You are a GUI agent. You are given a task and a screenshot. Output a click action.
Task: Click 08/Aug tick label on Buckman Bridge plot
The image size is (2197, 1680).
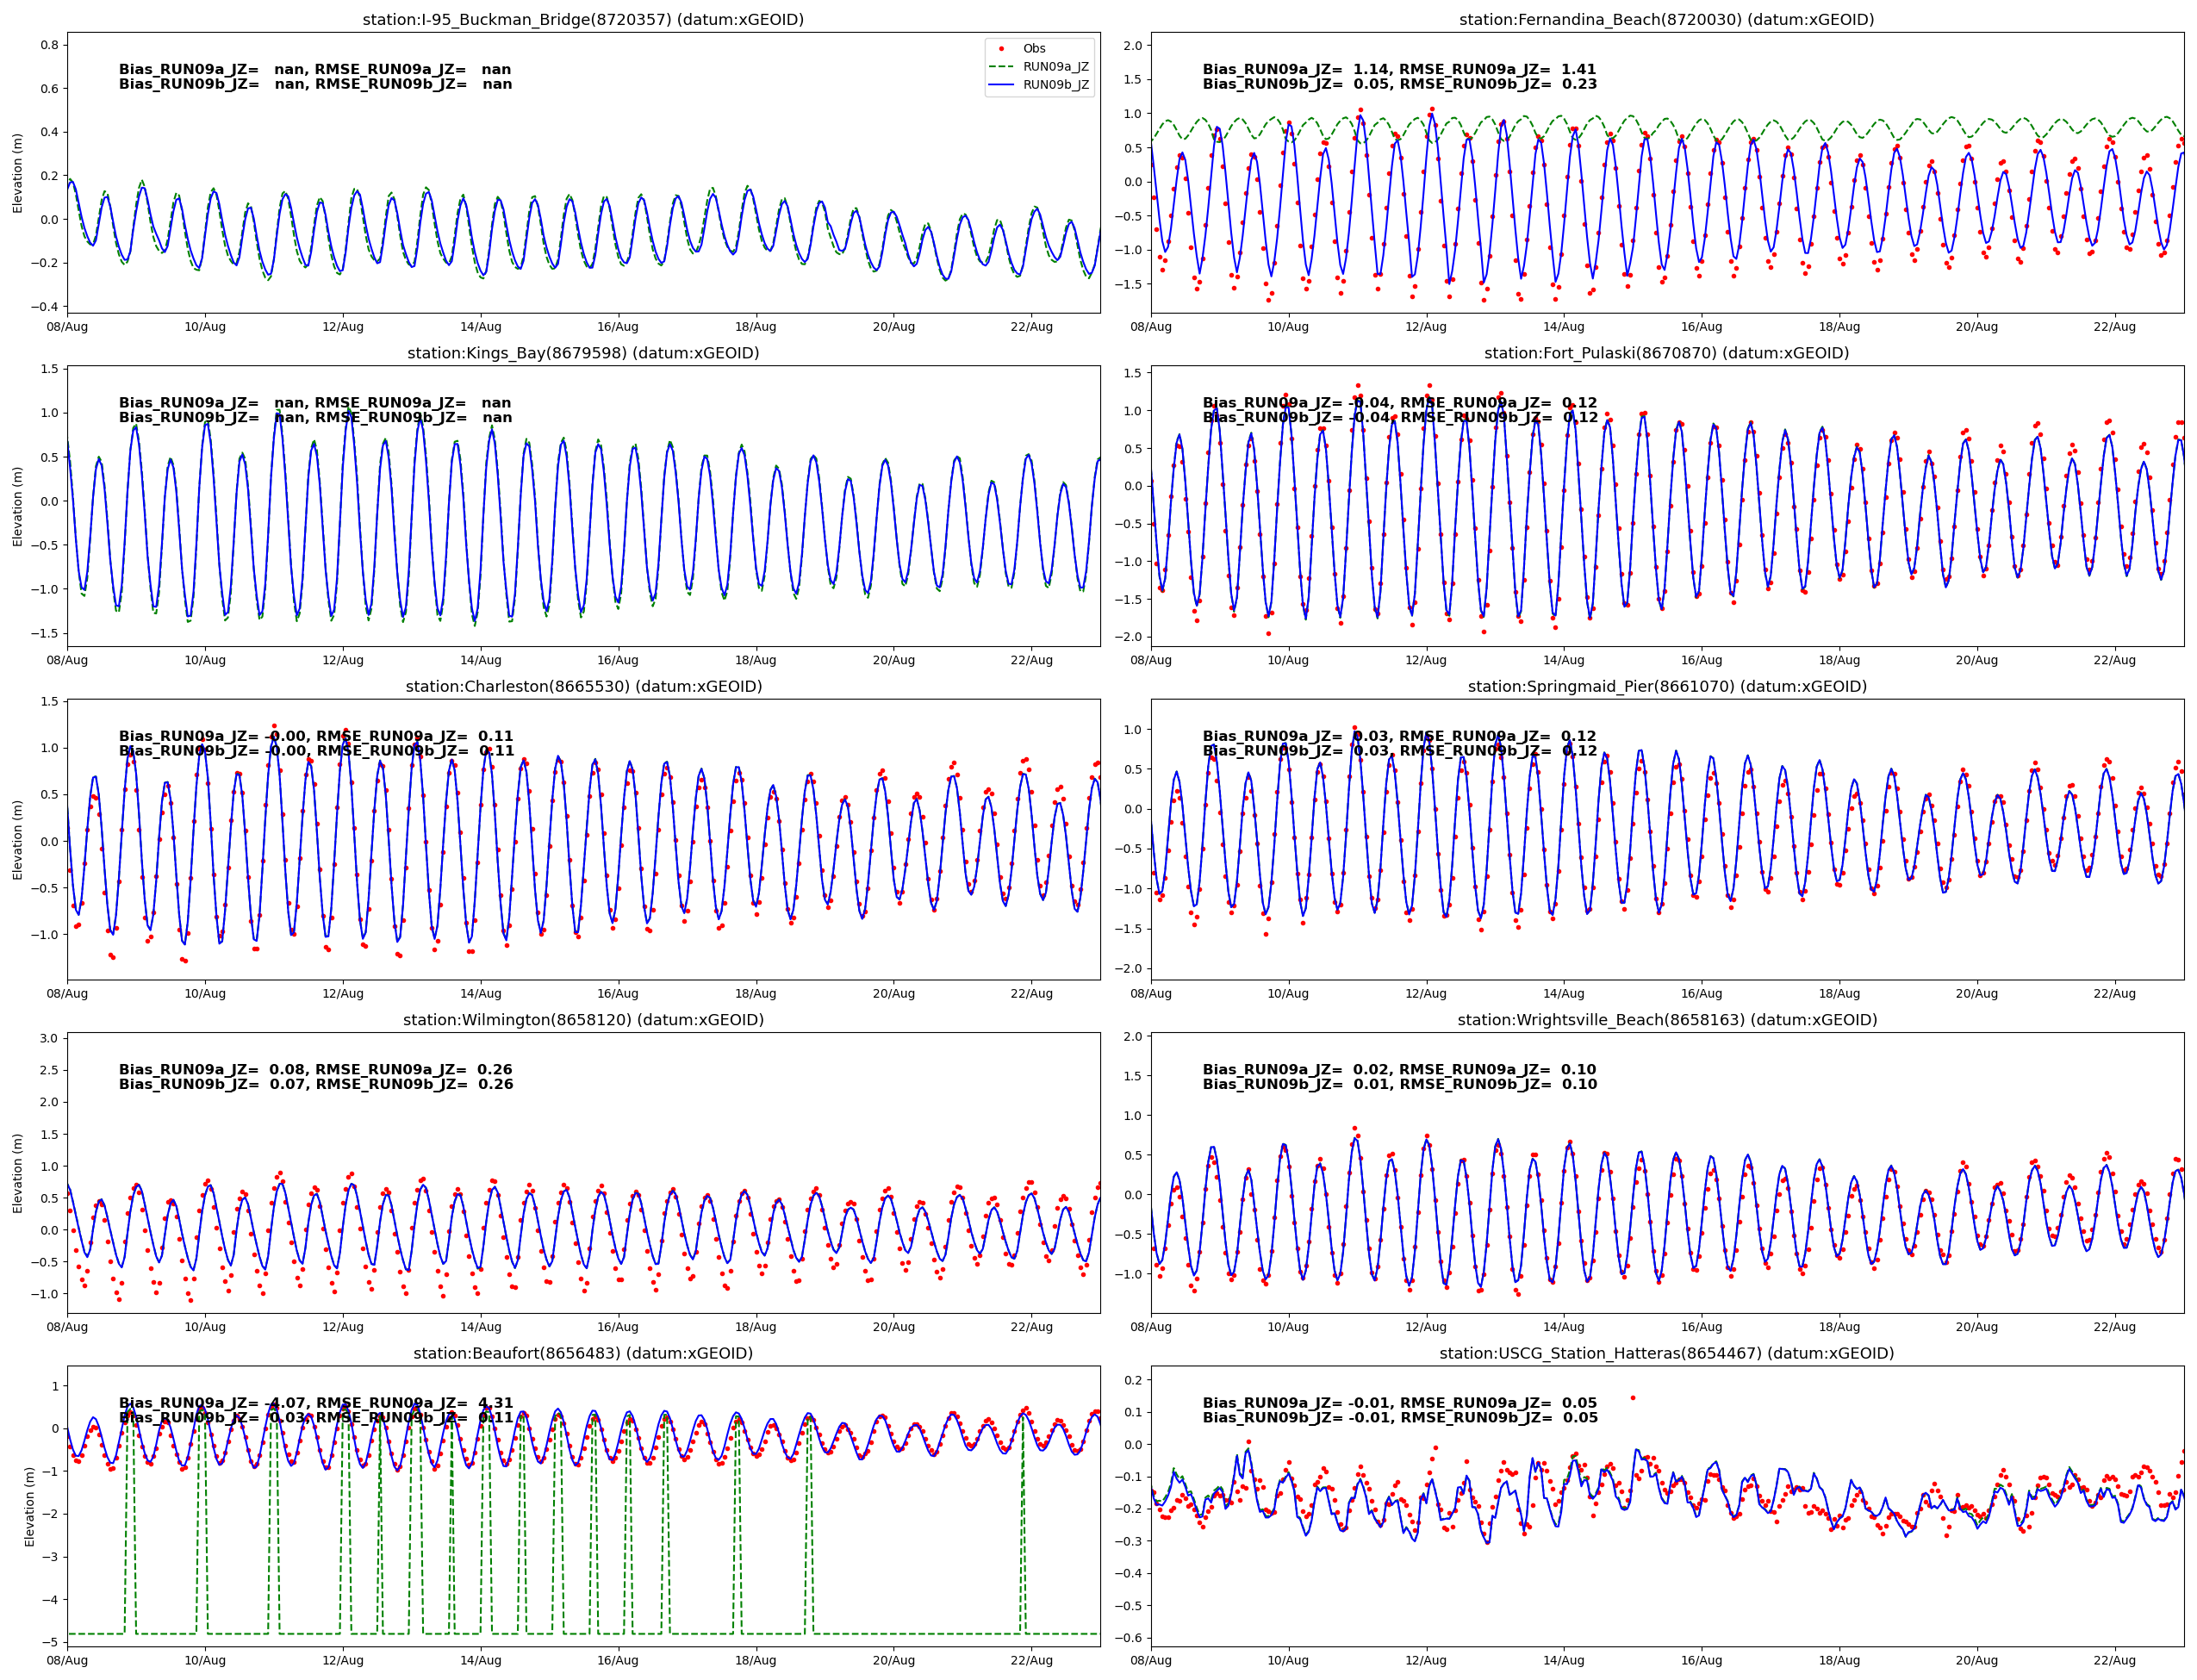coord(67,326)
